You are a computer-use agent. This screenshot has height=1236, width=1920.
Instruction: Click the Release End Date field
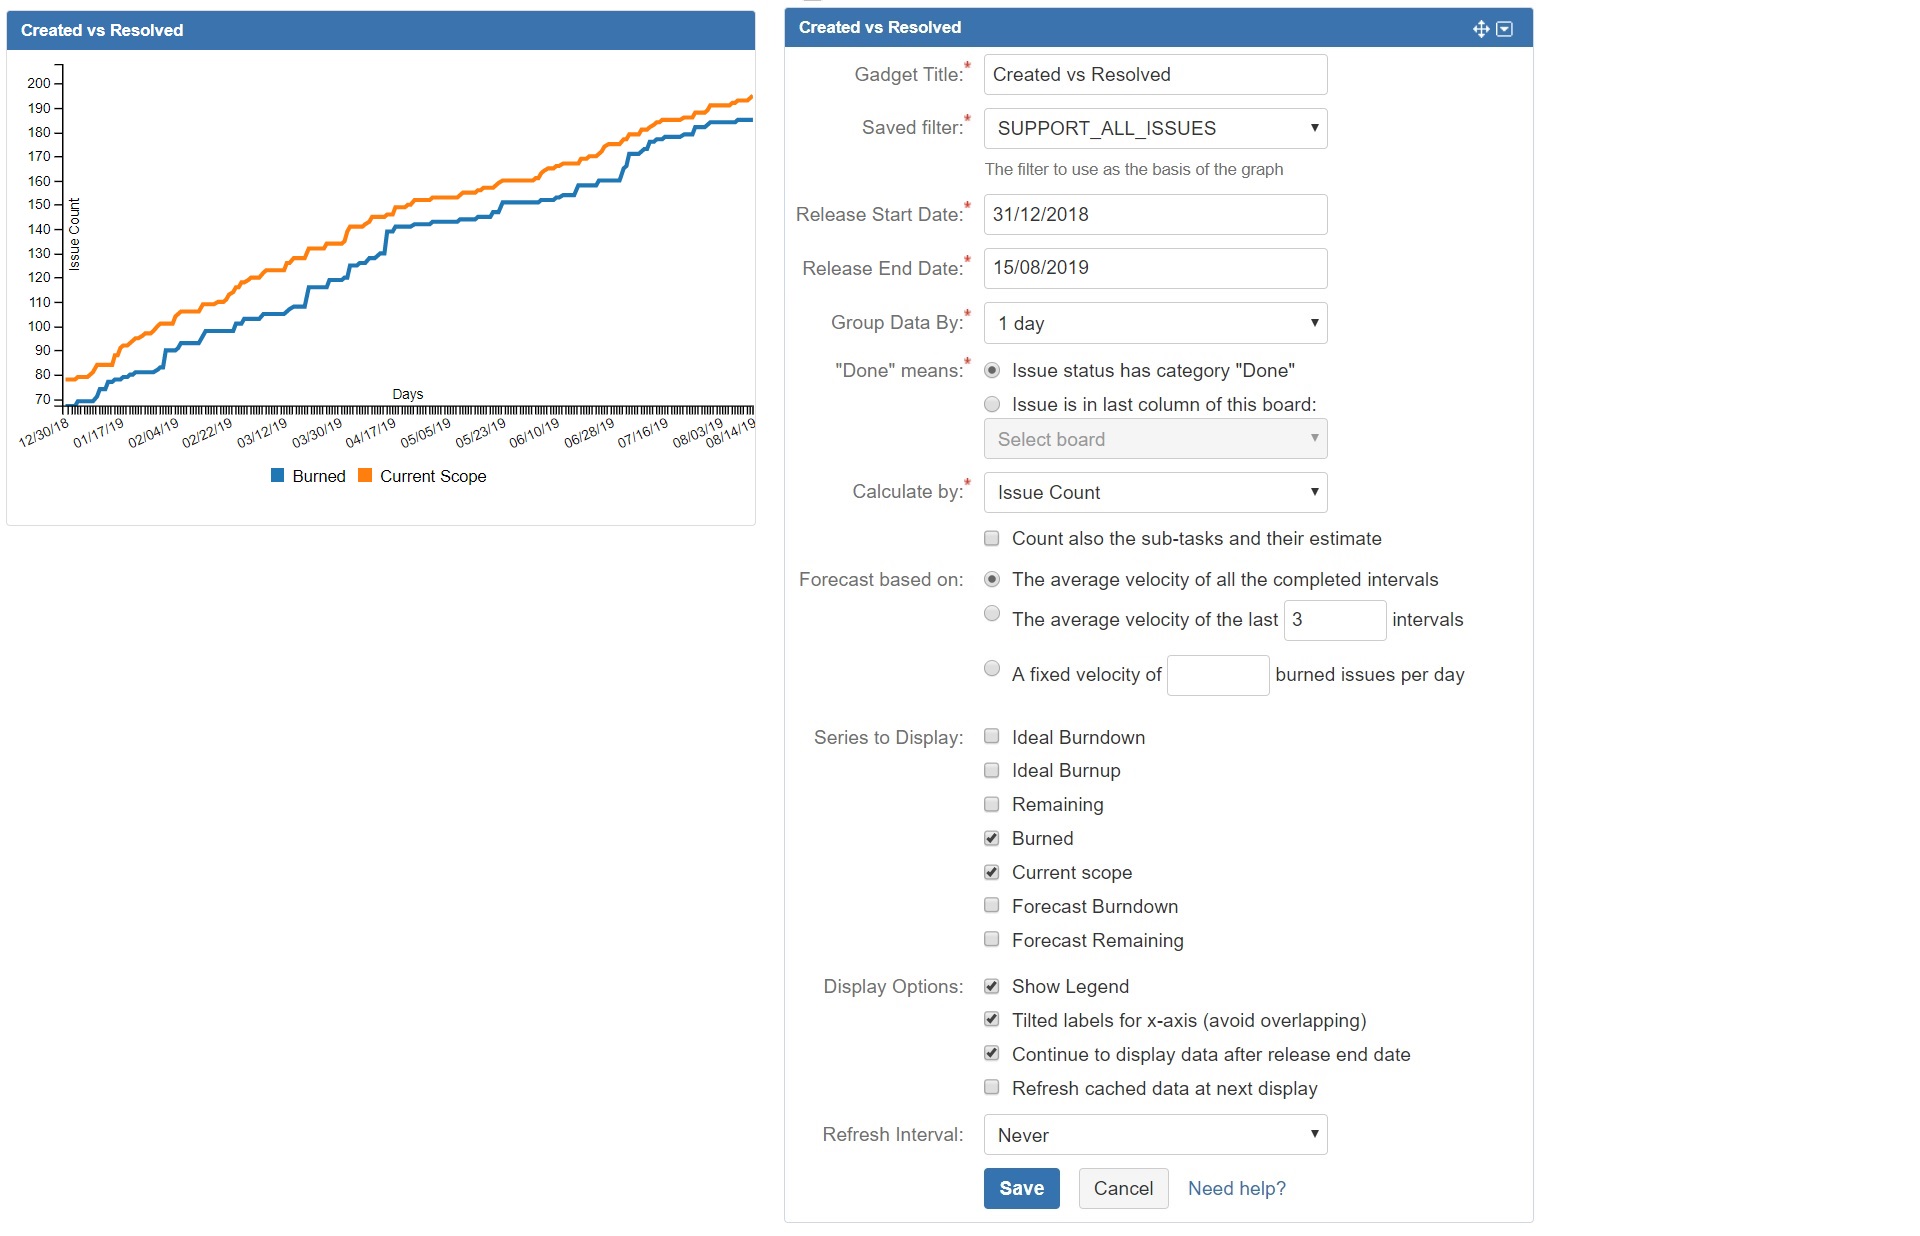[1155, 268]
